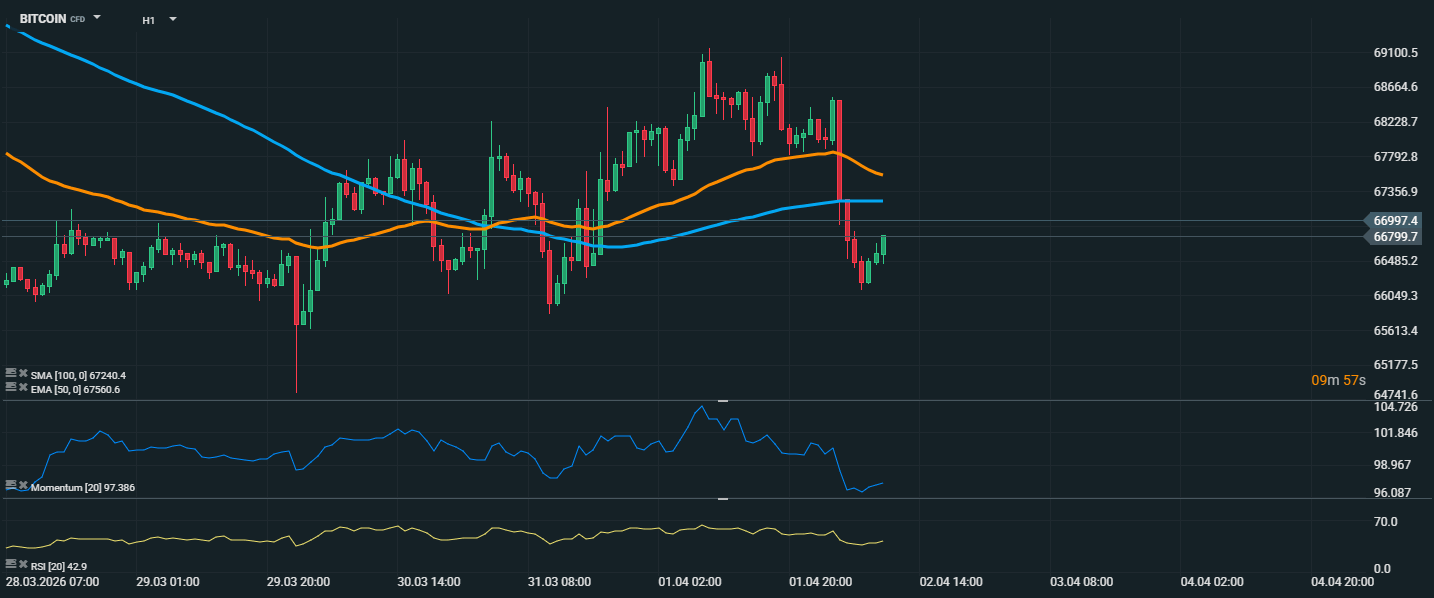Close the RSI [20] indicator panel
Image resolution: width=1434 pixels, height=598 pixels.
[x=23, y=565]
